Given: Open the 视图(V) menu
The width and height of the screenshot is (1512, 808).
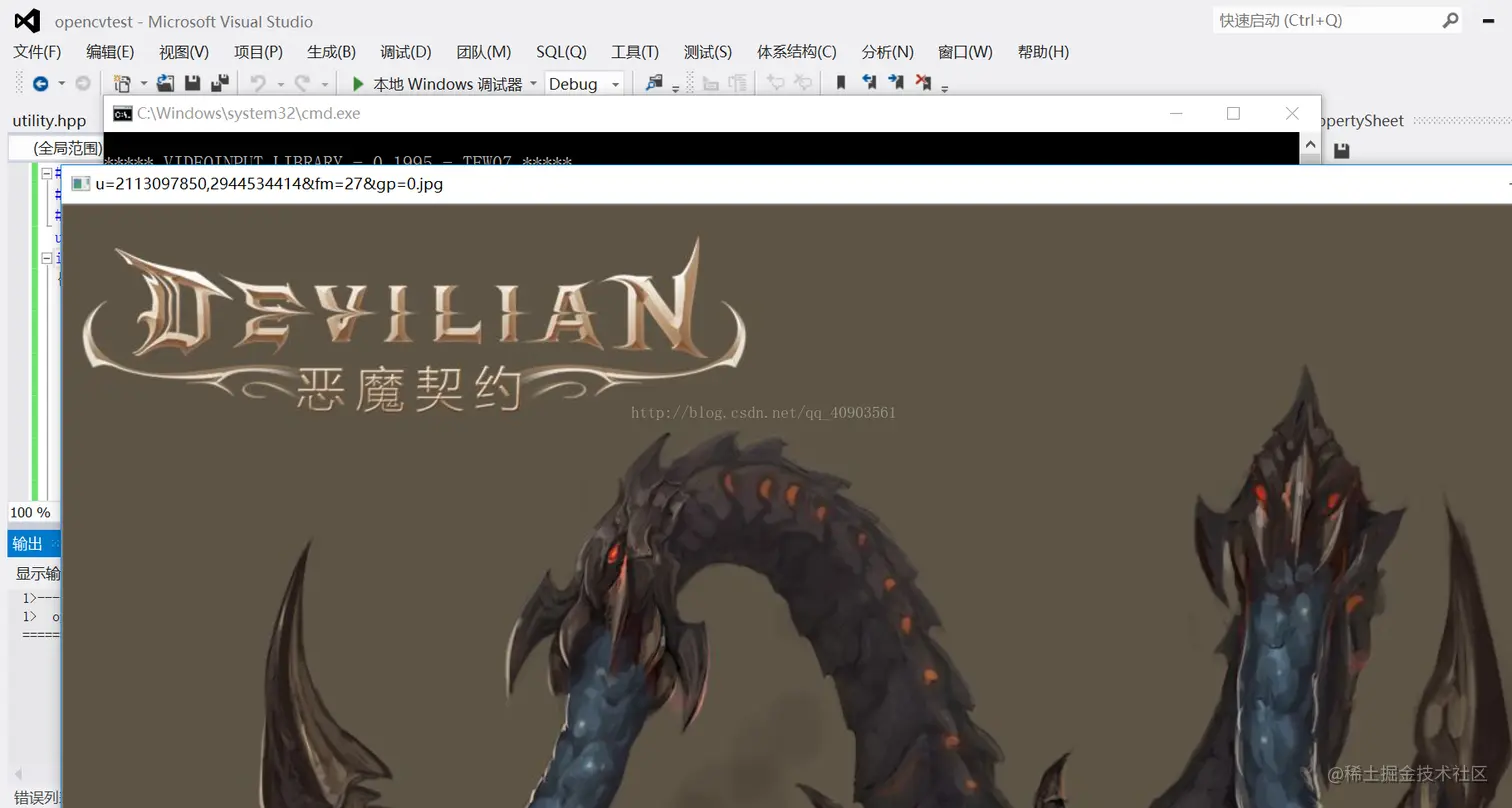Looking at the screenshot, I should (184, 52).
